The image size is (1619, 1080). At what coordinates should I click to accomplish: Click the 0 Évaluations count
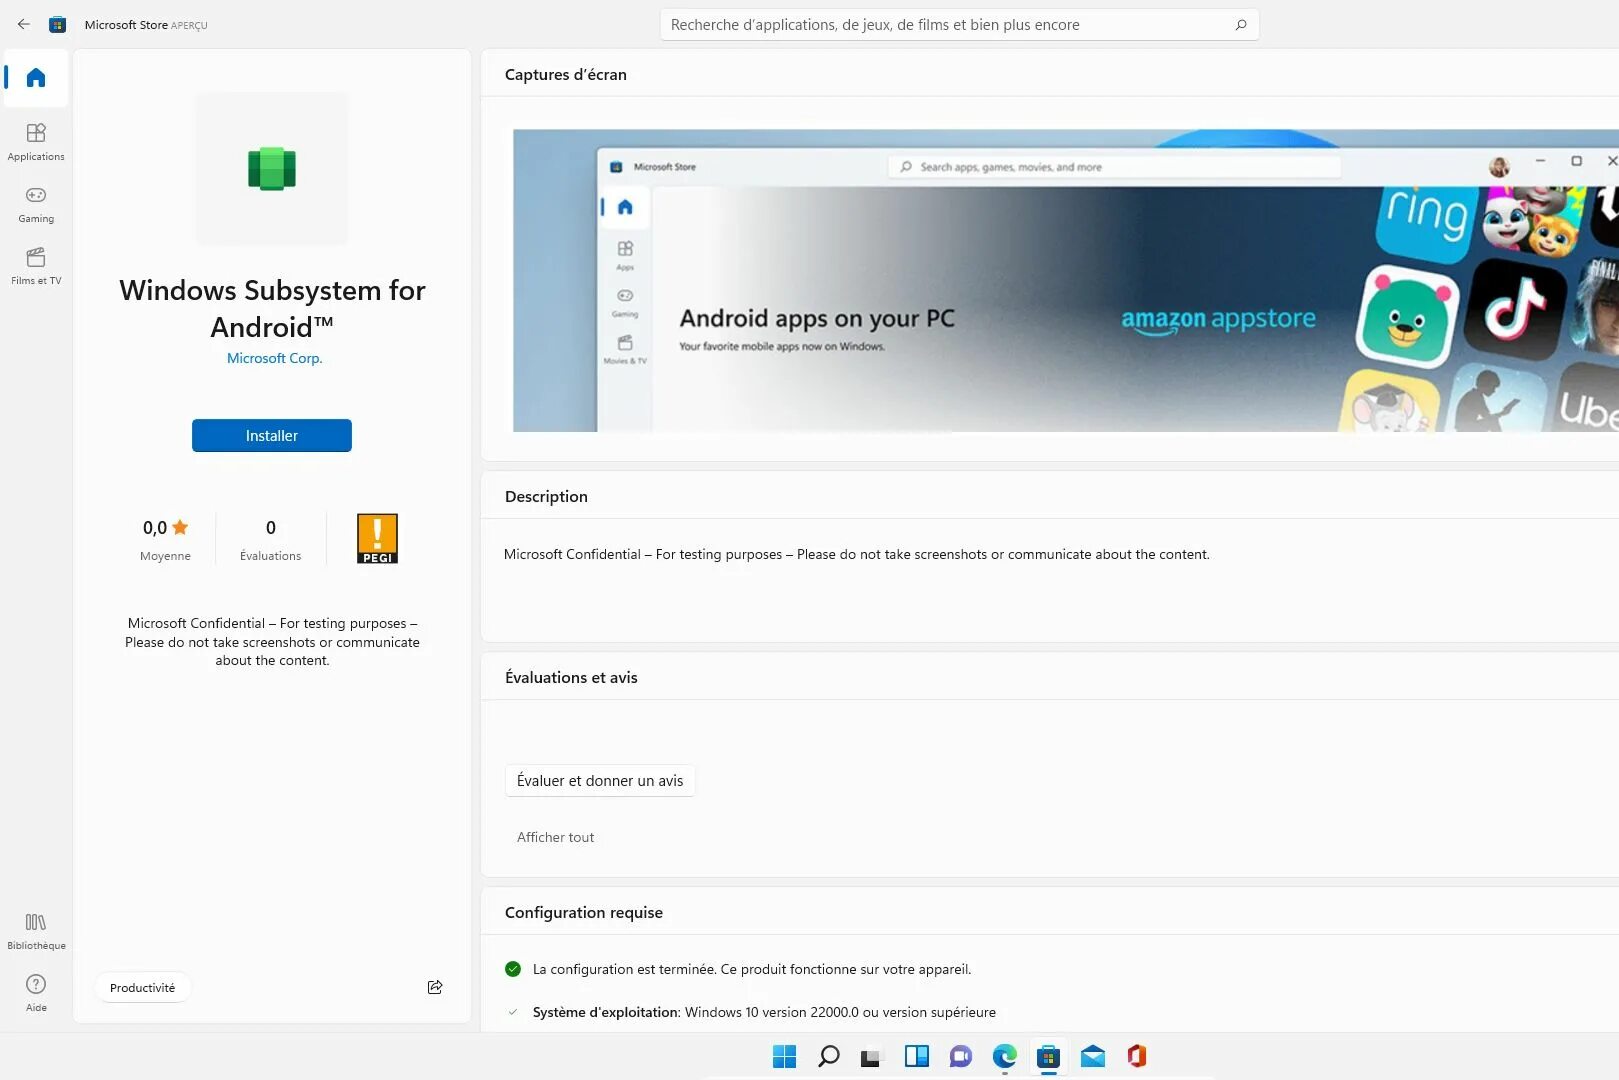[x=270, y=538]
